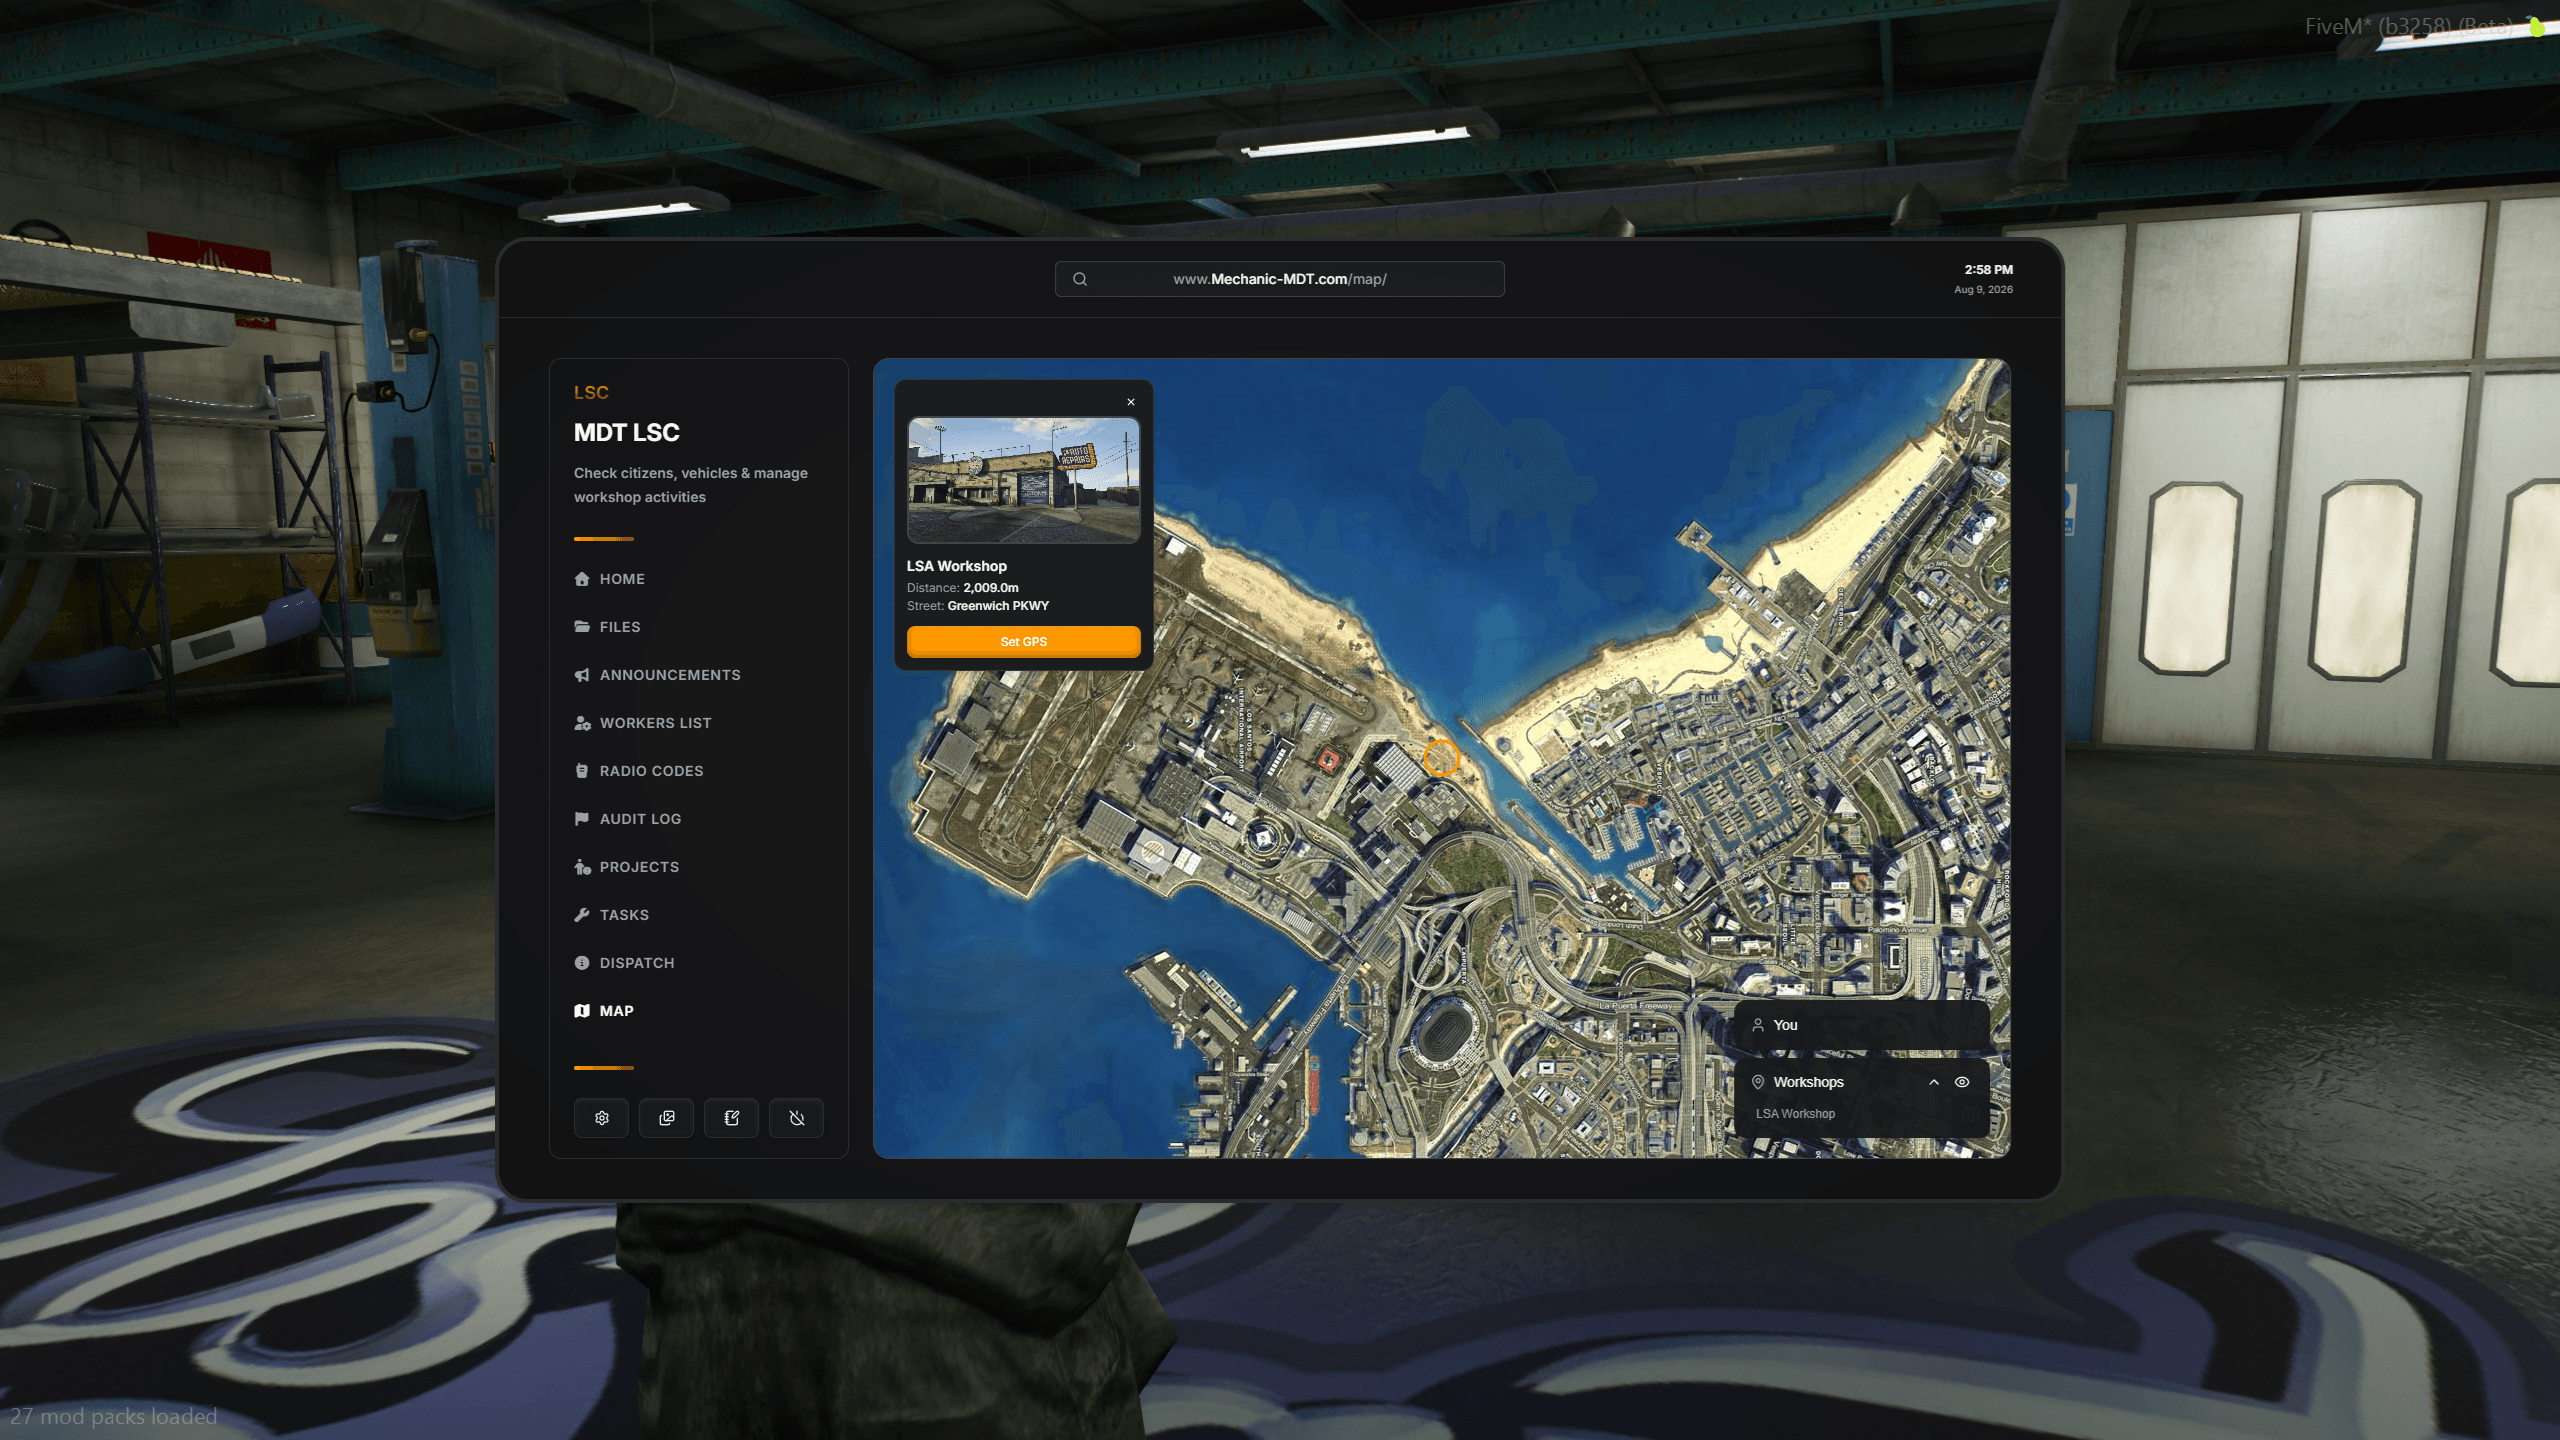Click the person icon beside You
Screen dimensions: 2560x1440
pyautogui.click(x=1758, y=1025)
